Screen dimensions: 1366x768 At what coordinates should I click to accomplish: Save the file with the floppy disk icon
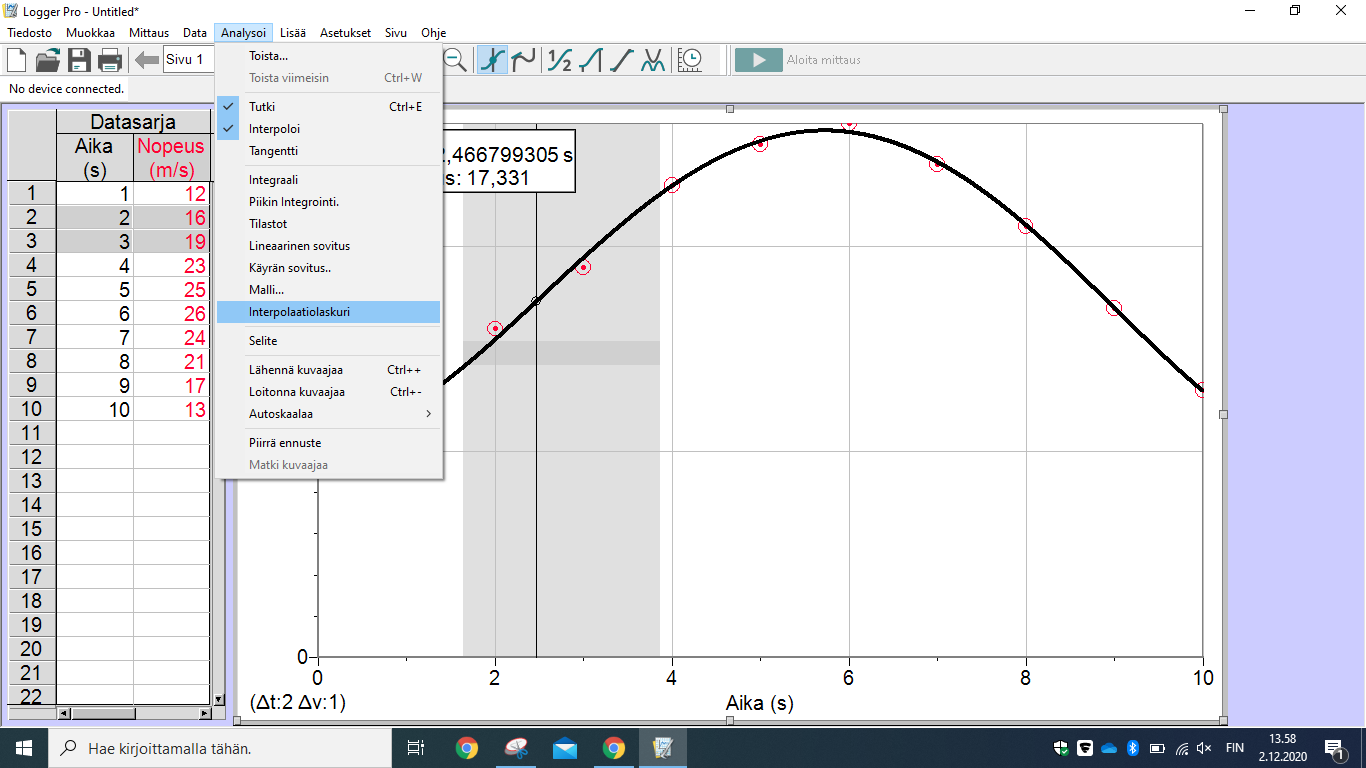pos(79,60)
